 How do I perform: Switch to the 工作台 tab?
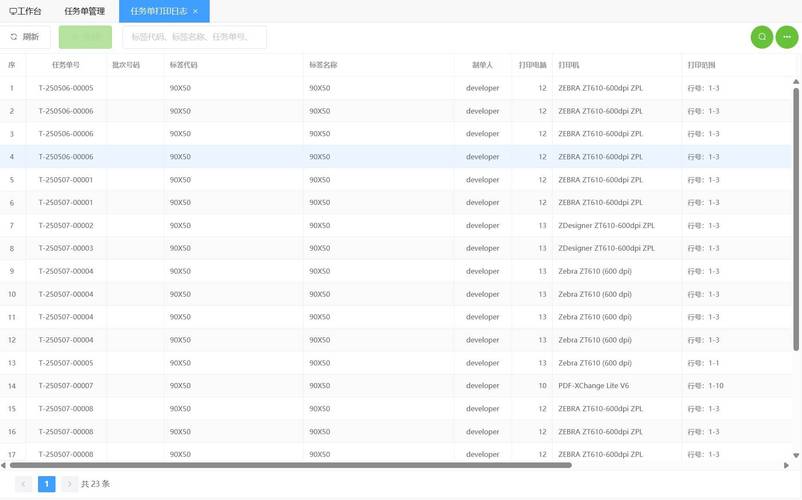point(26,11)
